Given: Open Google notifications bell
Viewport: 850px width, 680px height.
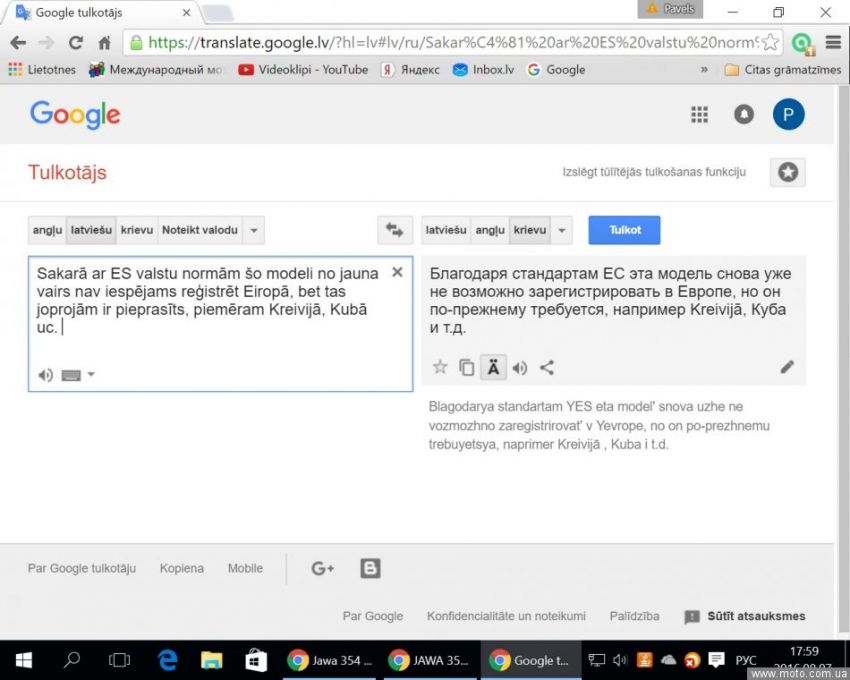Looking at the screenshot, I should [x=744, y=114].
